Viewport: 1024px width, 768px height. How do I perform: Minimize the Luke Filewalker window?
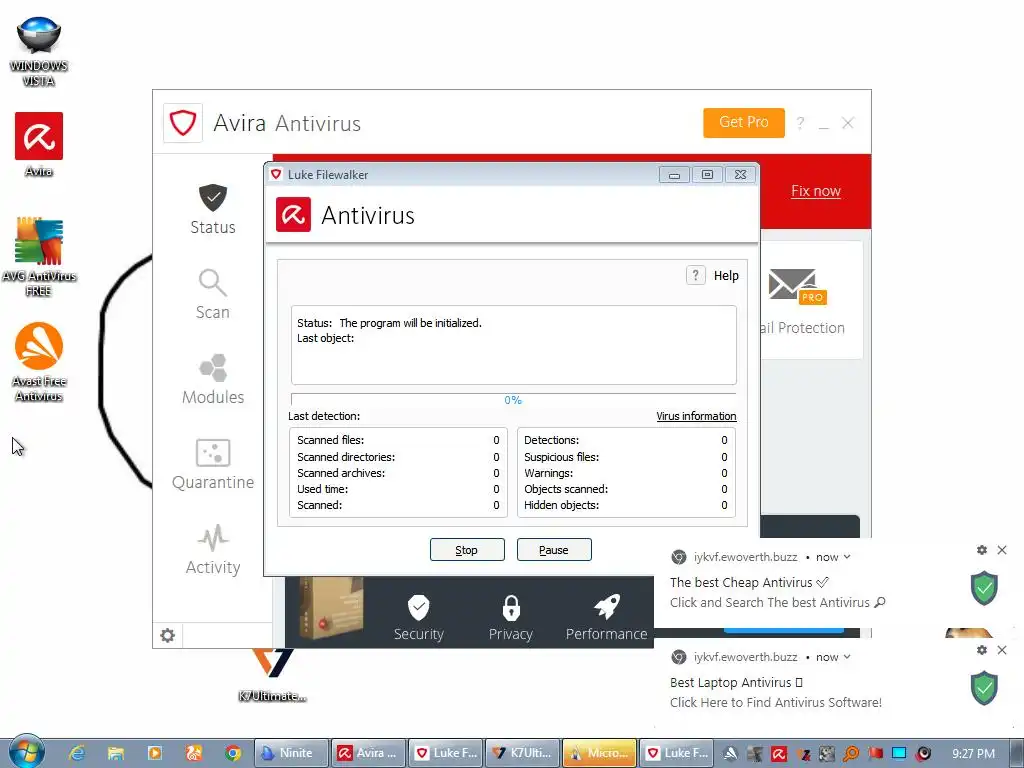[675, 175]
